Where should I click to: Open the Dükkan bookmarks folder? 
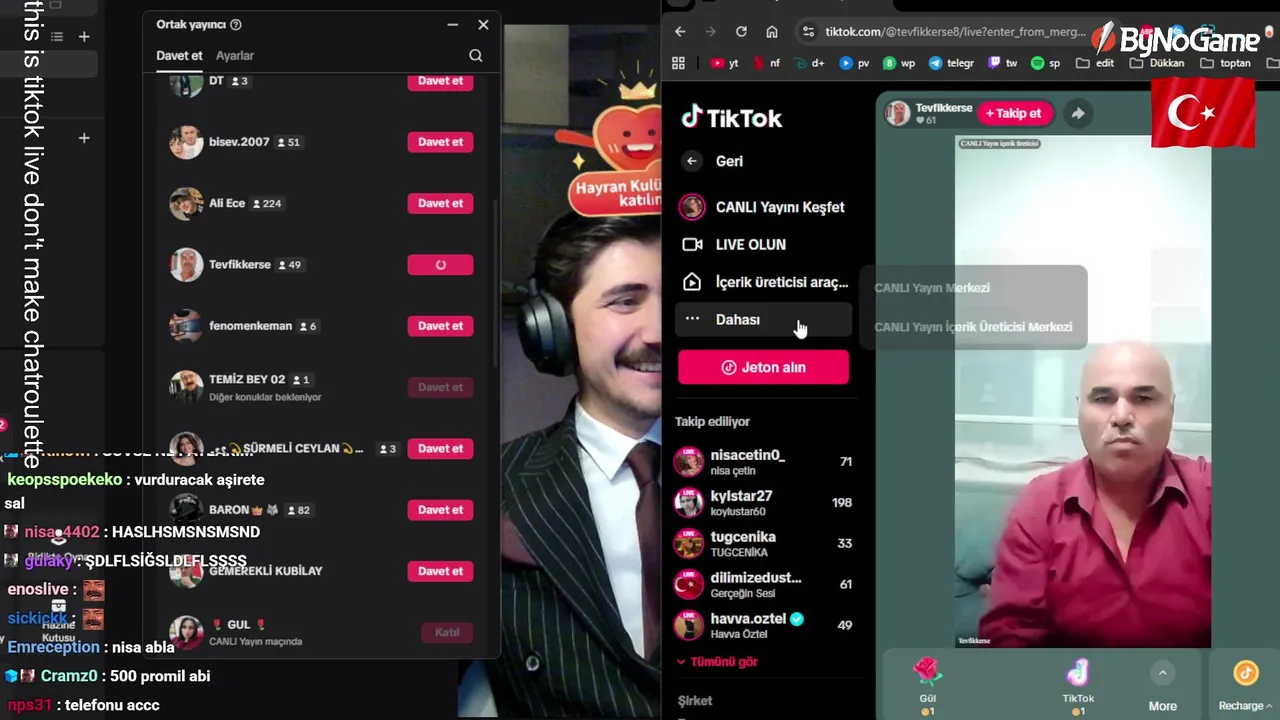[1156, 63]
